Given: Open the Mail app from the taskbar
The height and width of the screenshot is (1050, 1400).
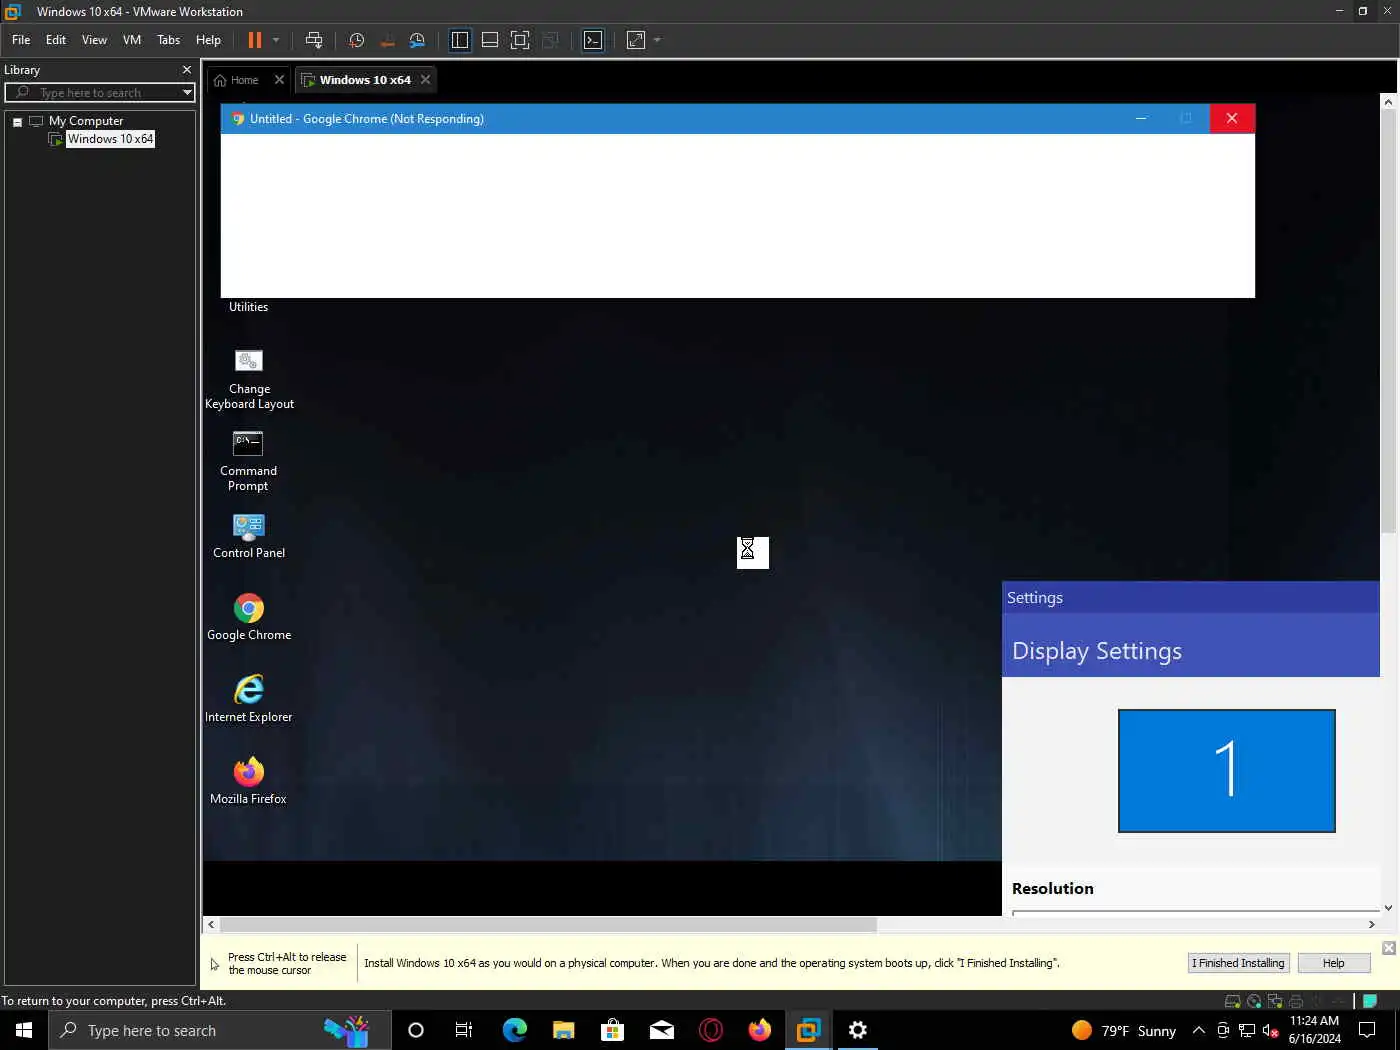Looking at the screenshot, I should click(x=662, y=1030).
